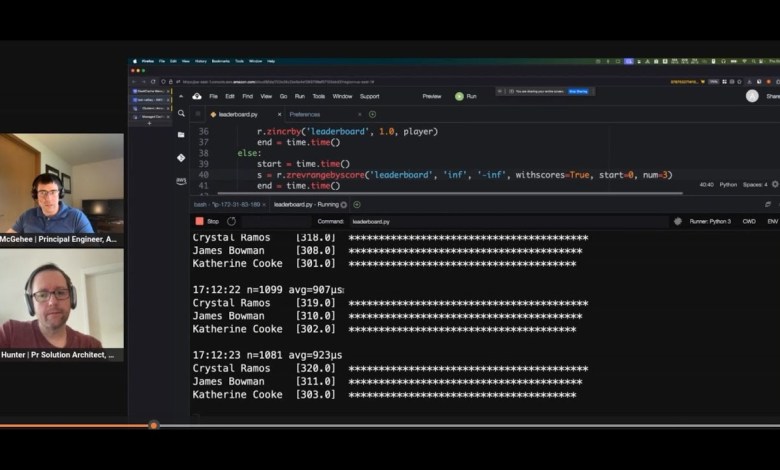Click the red Stop square icon
Screen dimensions: 780x470
tap(199, 221)
